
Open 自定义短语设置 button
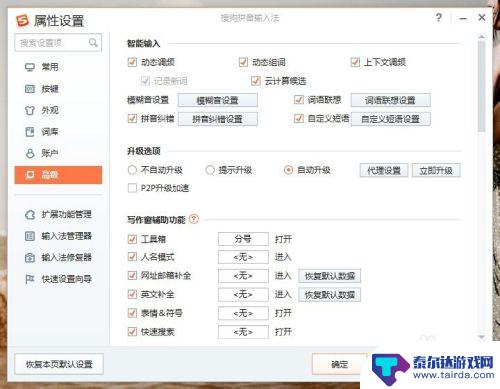coord(391,119)
